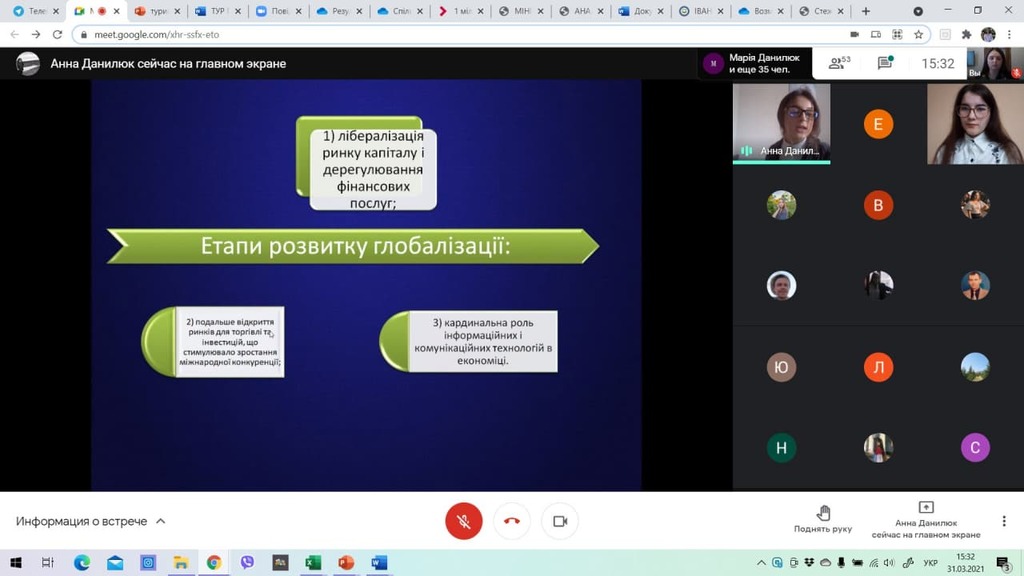1024x576 pixels.
Task: Open the Extensions puzzle icon
Action: (966, 34)
